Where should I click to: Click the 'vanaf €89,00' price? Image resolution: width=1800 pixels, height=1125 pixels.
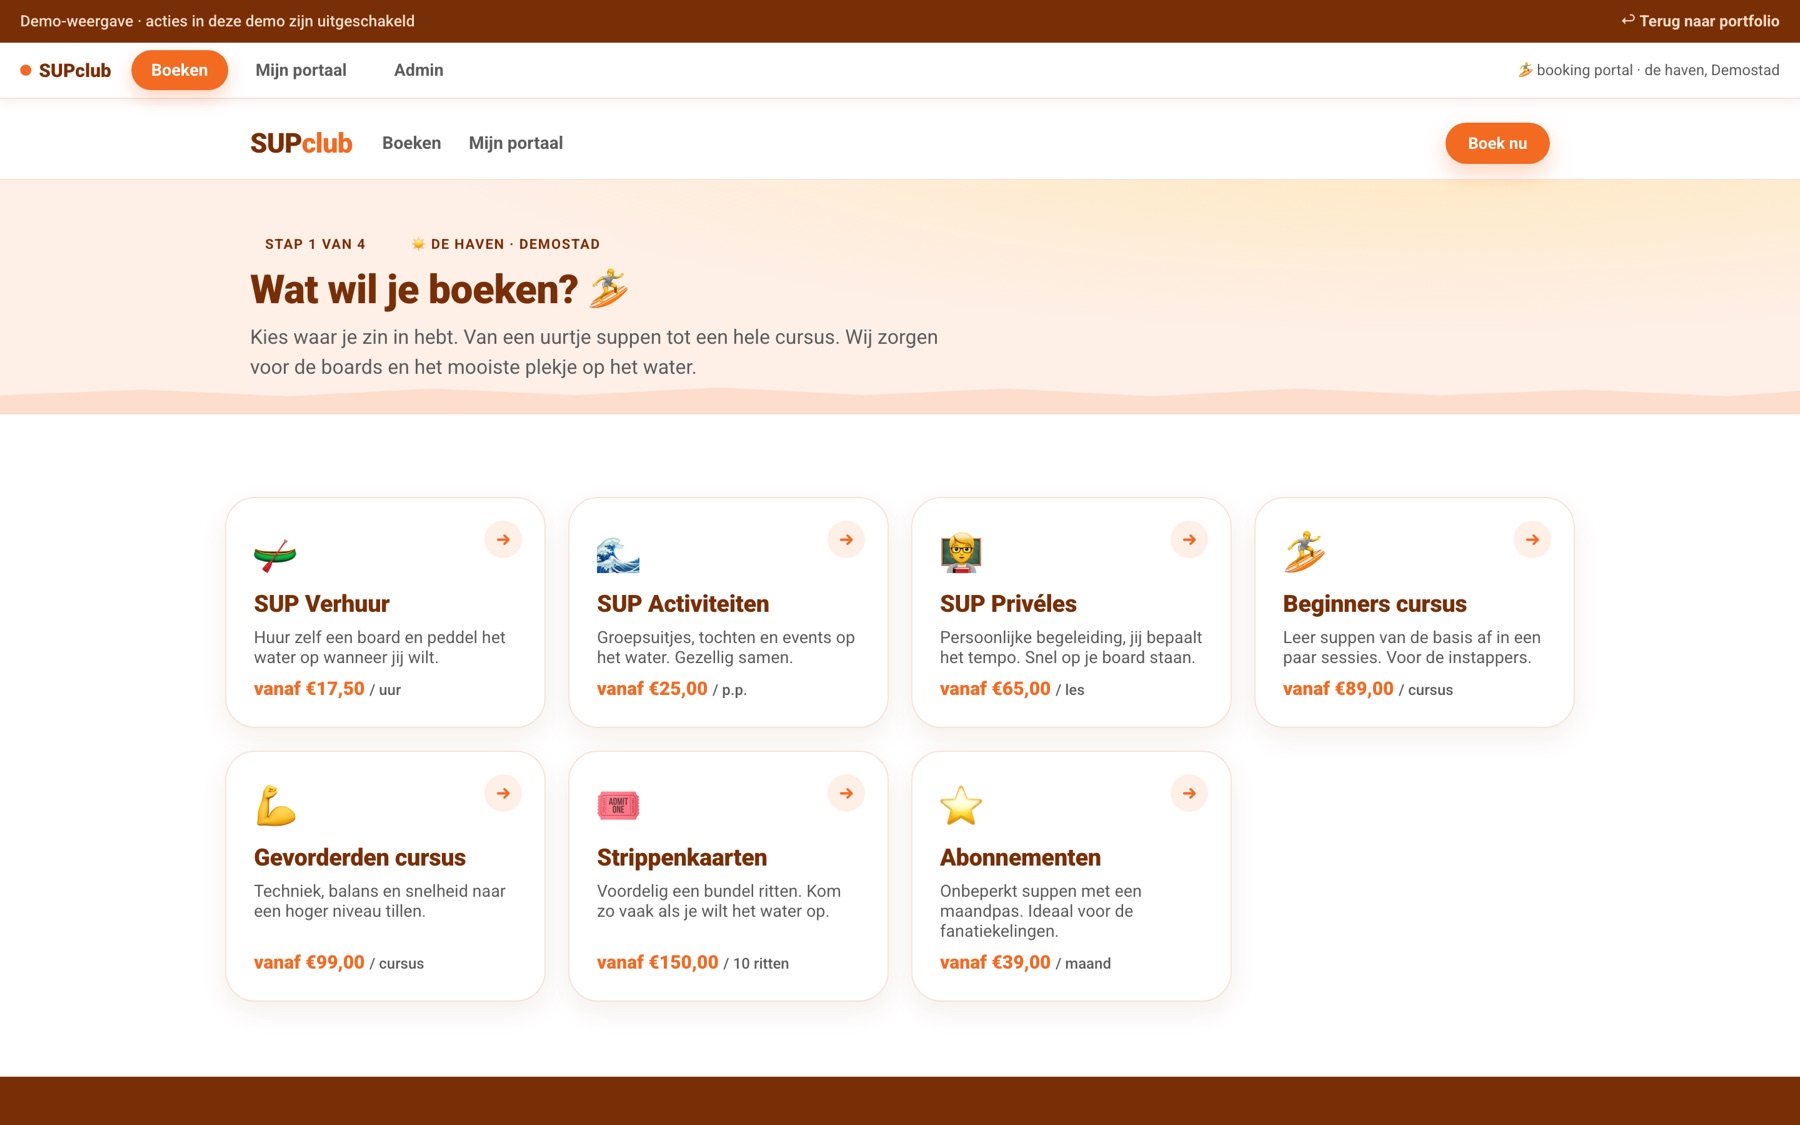1338,689
